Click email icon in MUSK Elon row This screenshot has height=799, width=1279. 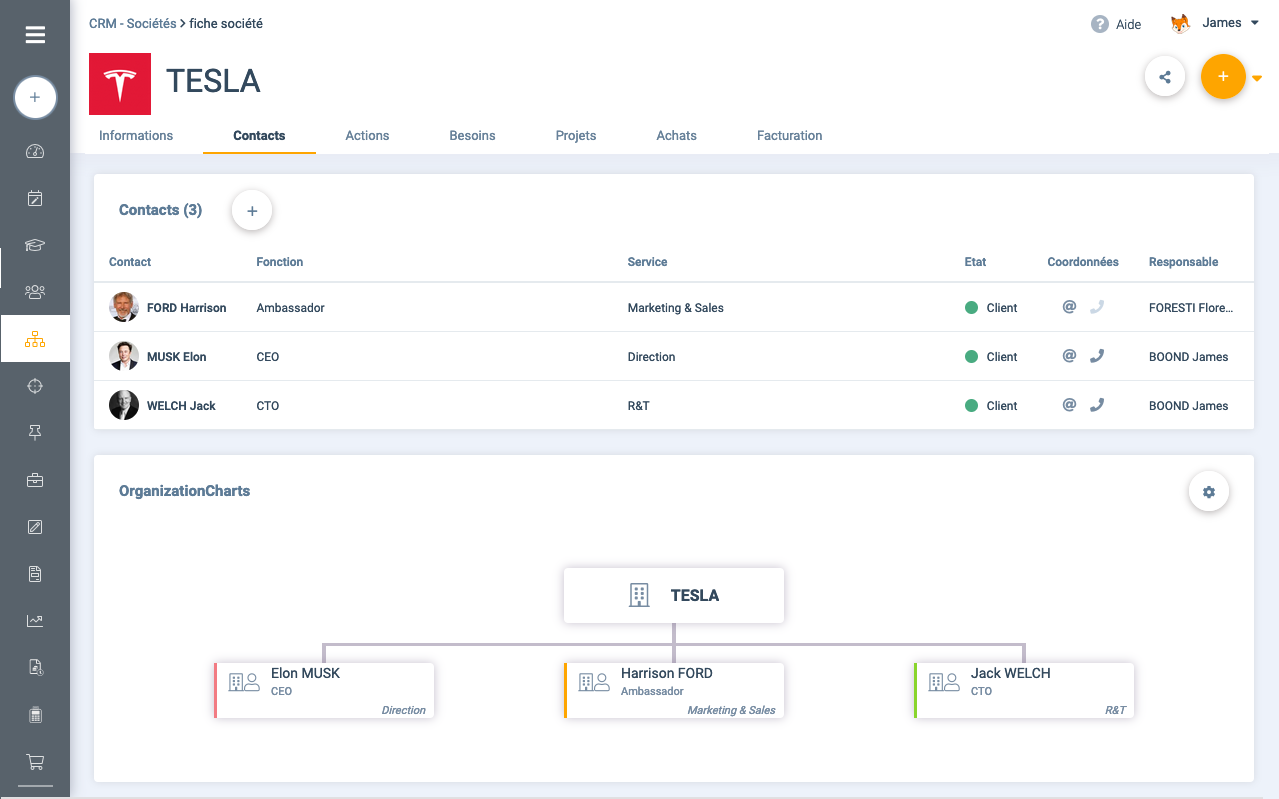tap(1069, 356)
